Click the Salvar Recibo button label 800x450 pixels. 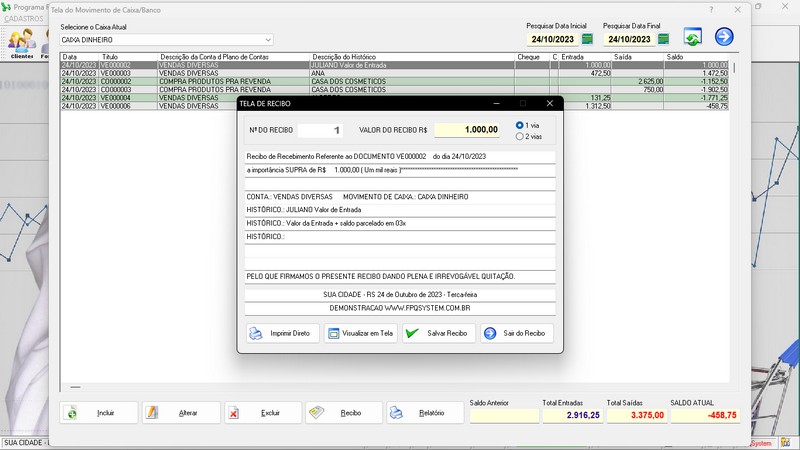447,333
